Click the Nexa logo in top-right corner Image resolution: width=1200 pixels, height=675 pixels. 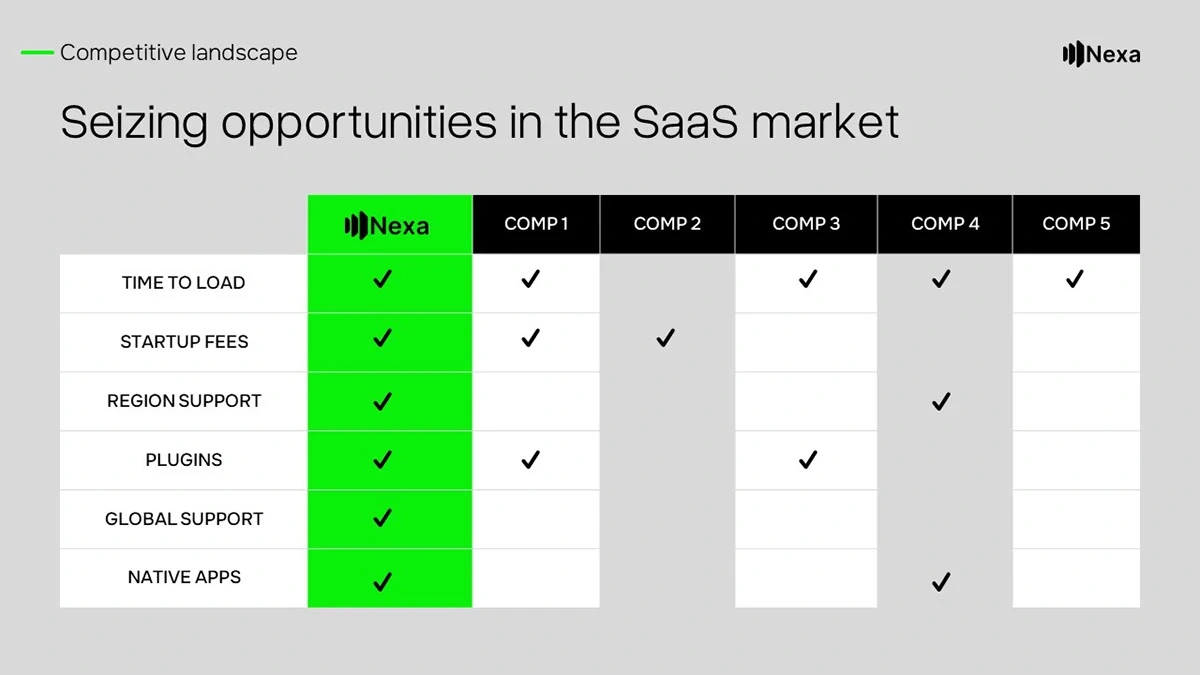[1101, 54]
